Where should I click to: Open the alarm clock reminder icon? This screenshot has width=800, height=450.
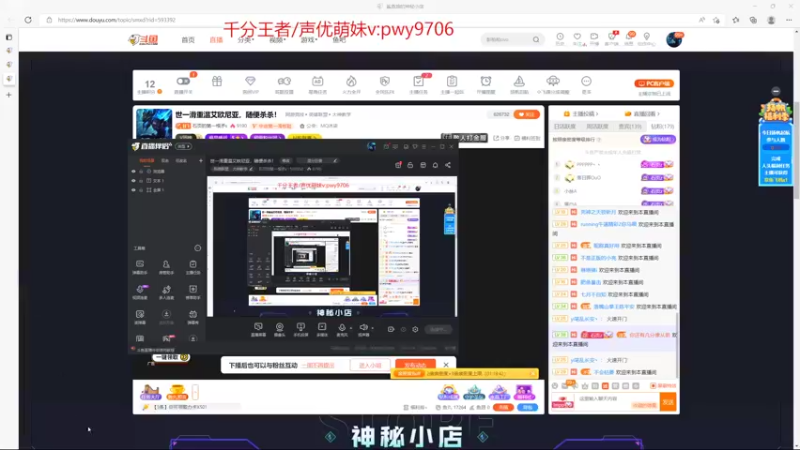486,81
